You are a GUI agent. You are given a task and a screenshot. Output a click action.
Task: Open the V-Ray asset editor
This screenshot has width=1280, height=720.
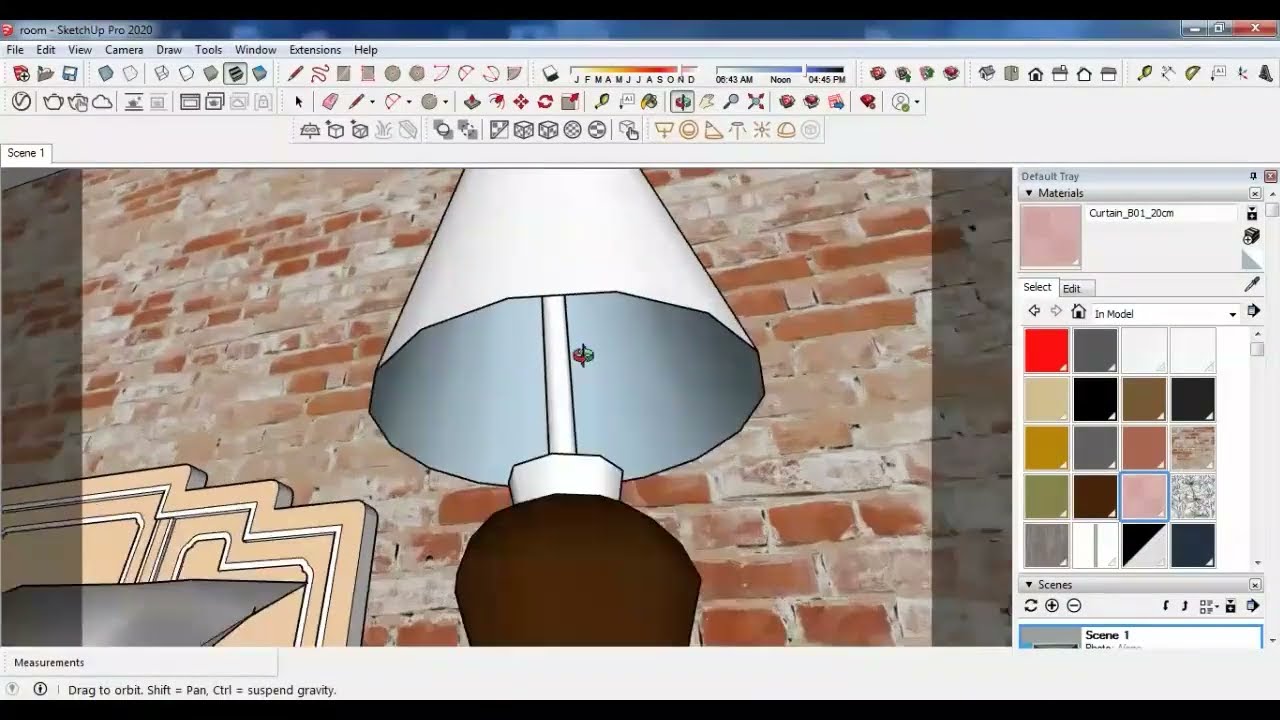click(x=21, y=101)
